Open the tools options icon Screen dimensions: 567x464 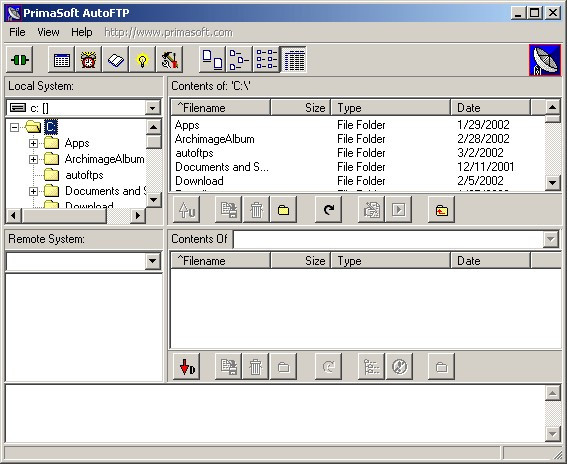(170, 59)
